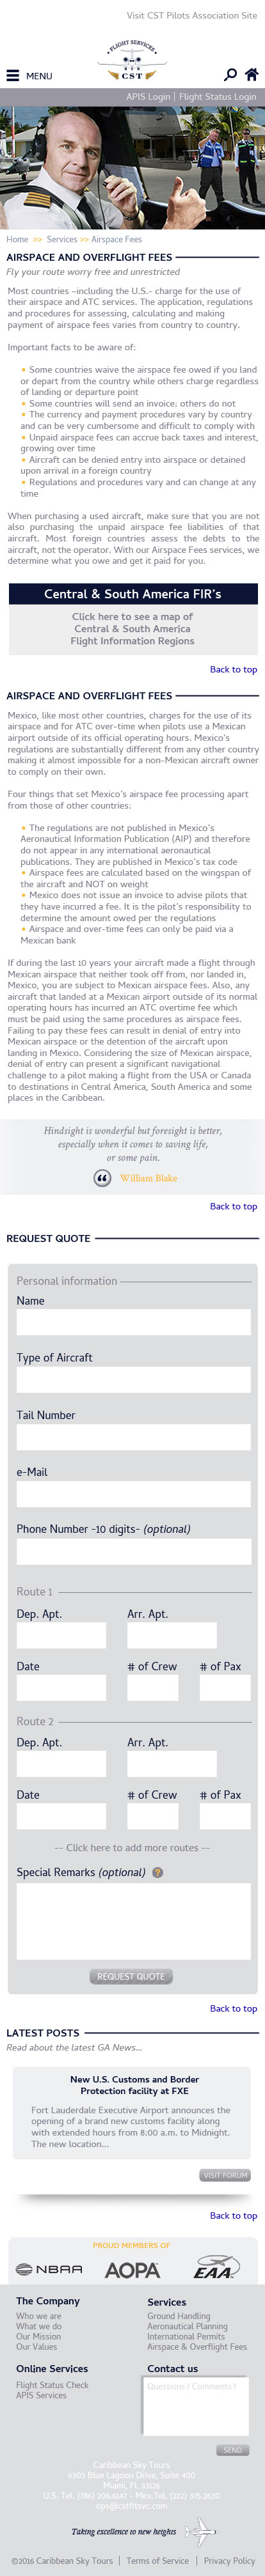This screenshot has width=265, height=2576.
Task: Click the SEND button in the contact form
Action: pos(232,2450)
